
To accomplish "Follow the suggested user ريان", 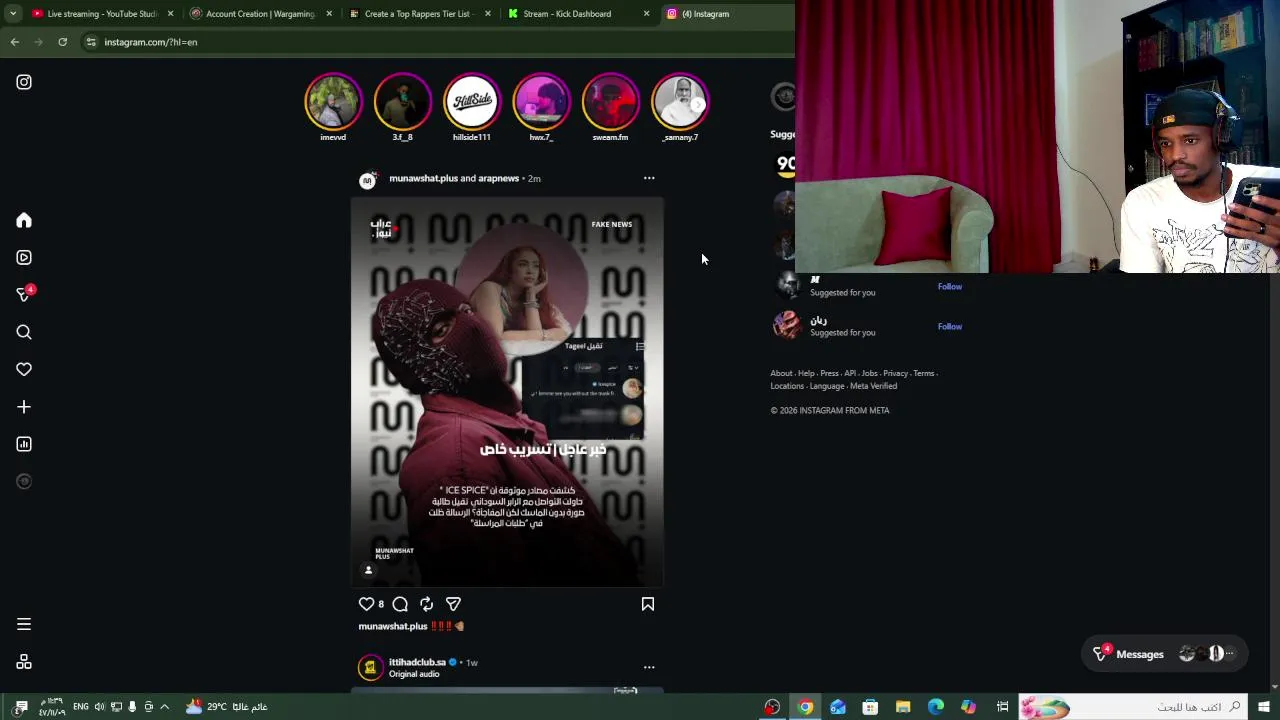I will point(949,327).
